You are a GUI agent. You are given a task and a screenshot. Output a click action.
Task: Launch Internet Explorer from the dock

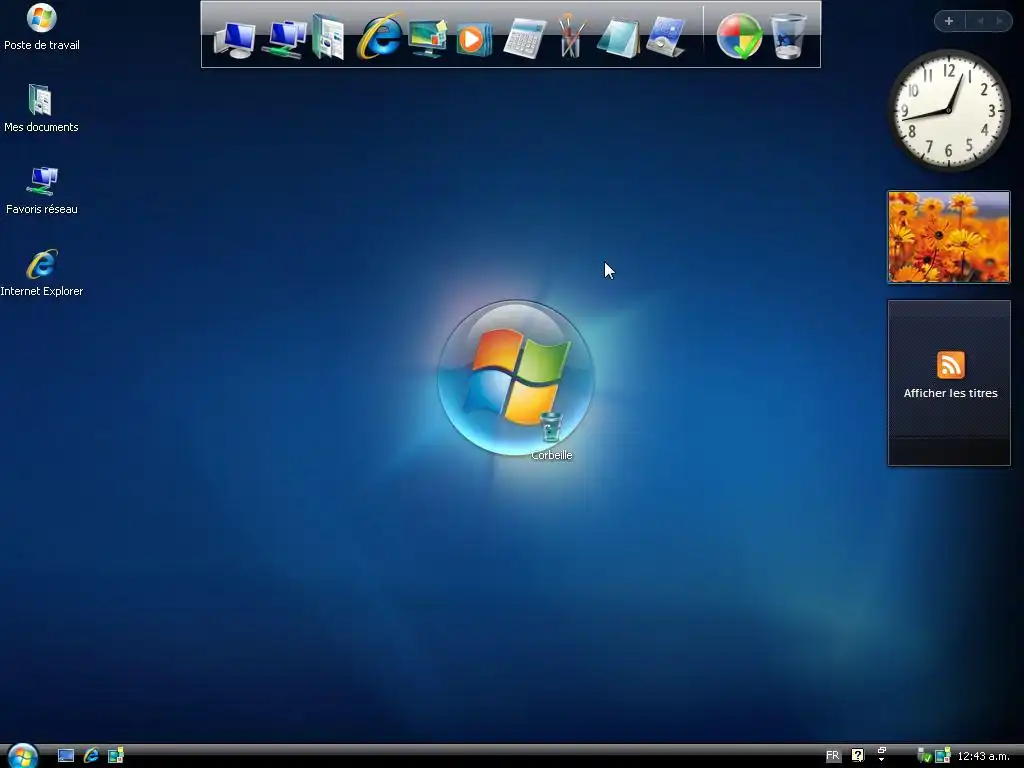point(379,36)
